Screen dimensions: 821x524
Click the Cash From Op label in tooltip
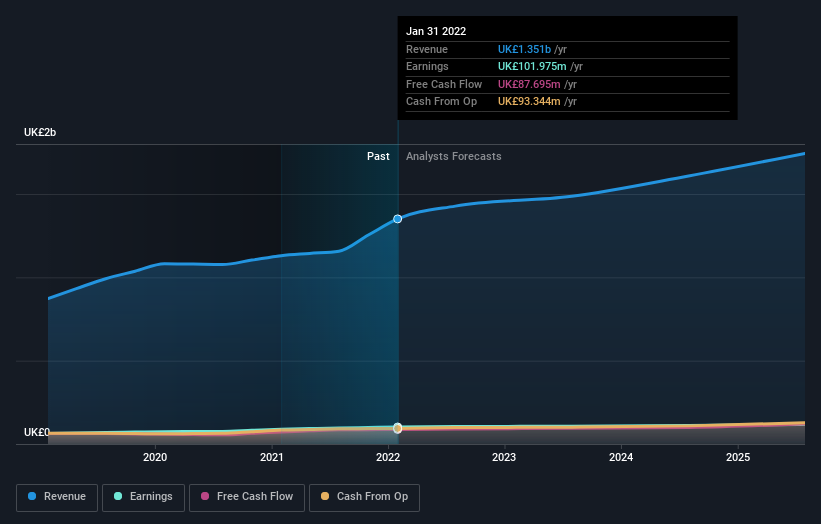441,102
